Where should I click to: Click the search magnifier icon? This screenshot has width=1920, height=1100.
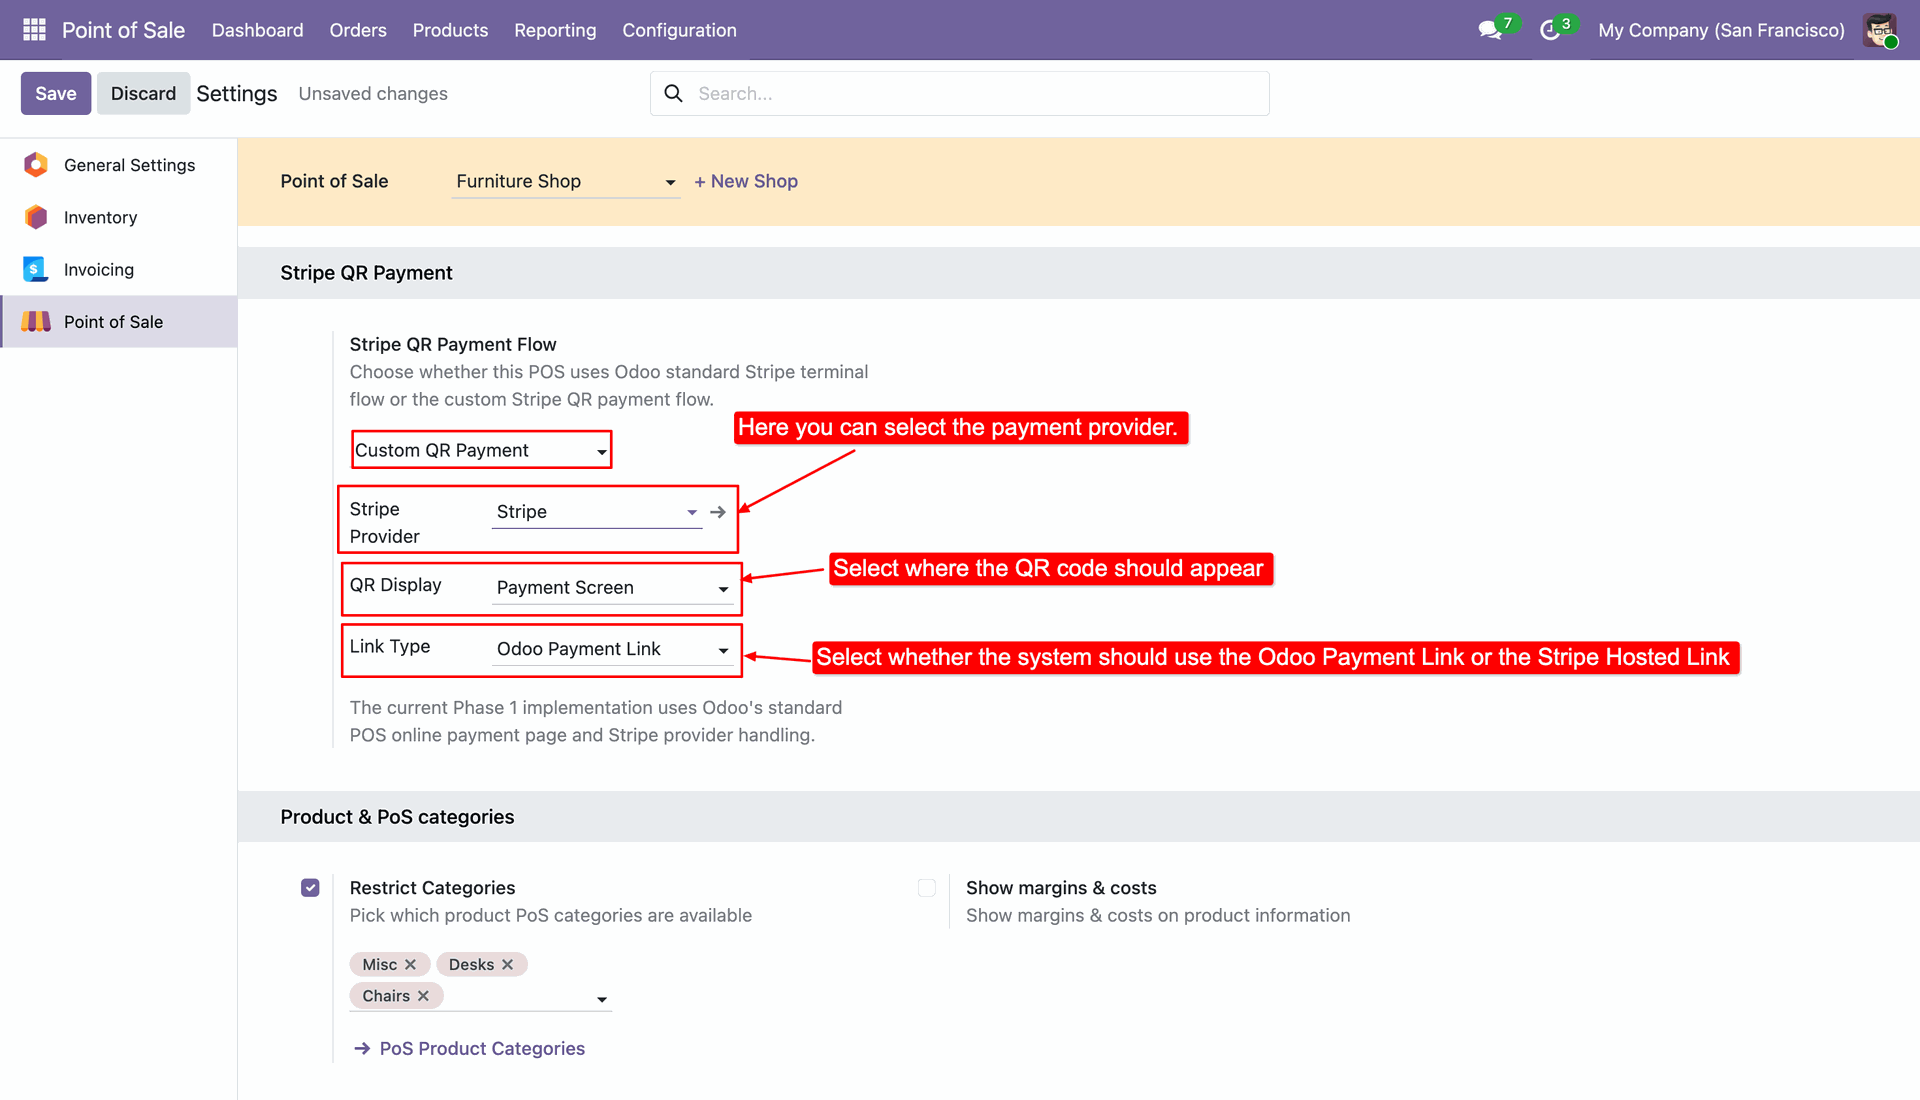[674, 93]
